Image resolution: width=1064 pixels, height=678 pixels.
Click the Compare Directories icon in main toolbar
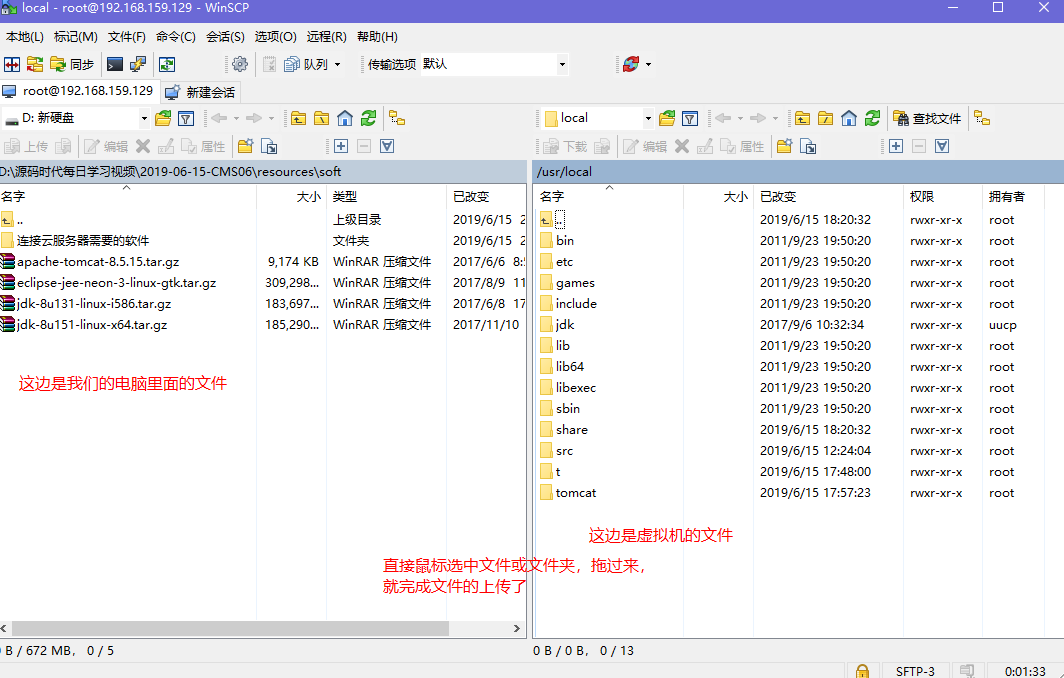pyautogui.click(x=12, y=64)
